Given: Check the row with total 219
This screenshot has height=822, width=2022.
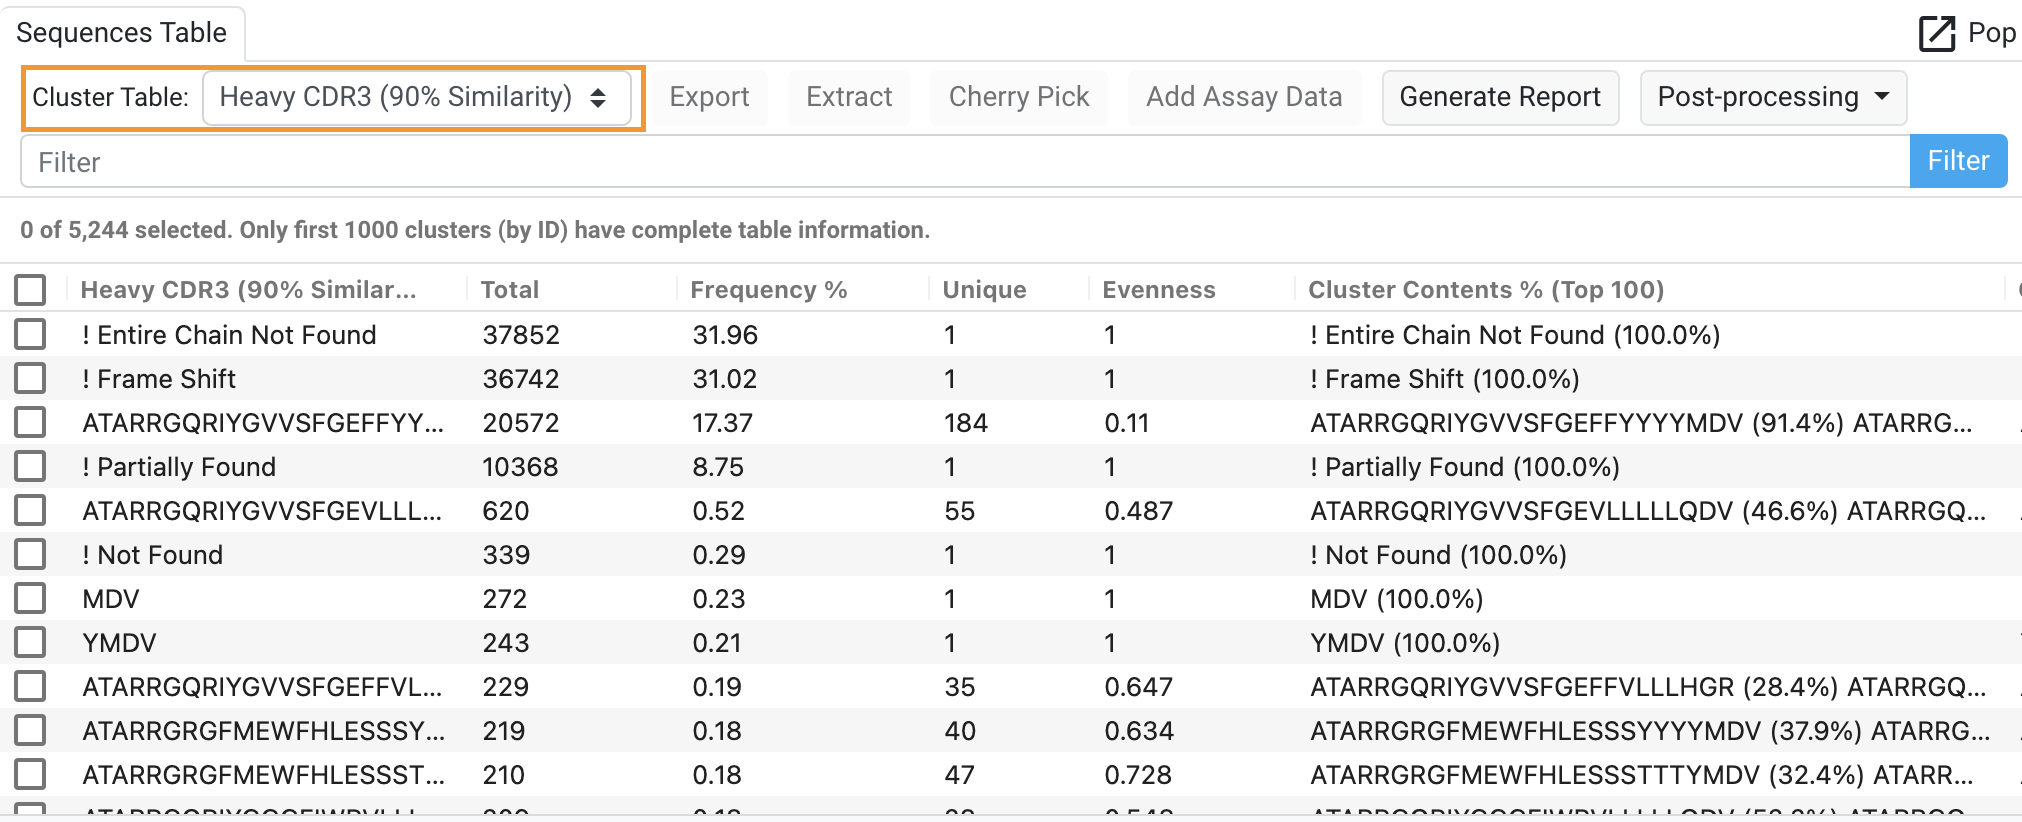Looking at the screenshot, I should (30, 730).
